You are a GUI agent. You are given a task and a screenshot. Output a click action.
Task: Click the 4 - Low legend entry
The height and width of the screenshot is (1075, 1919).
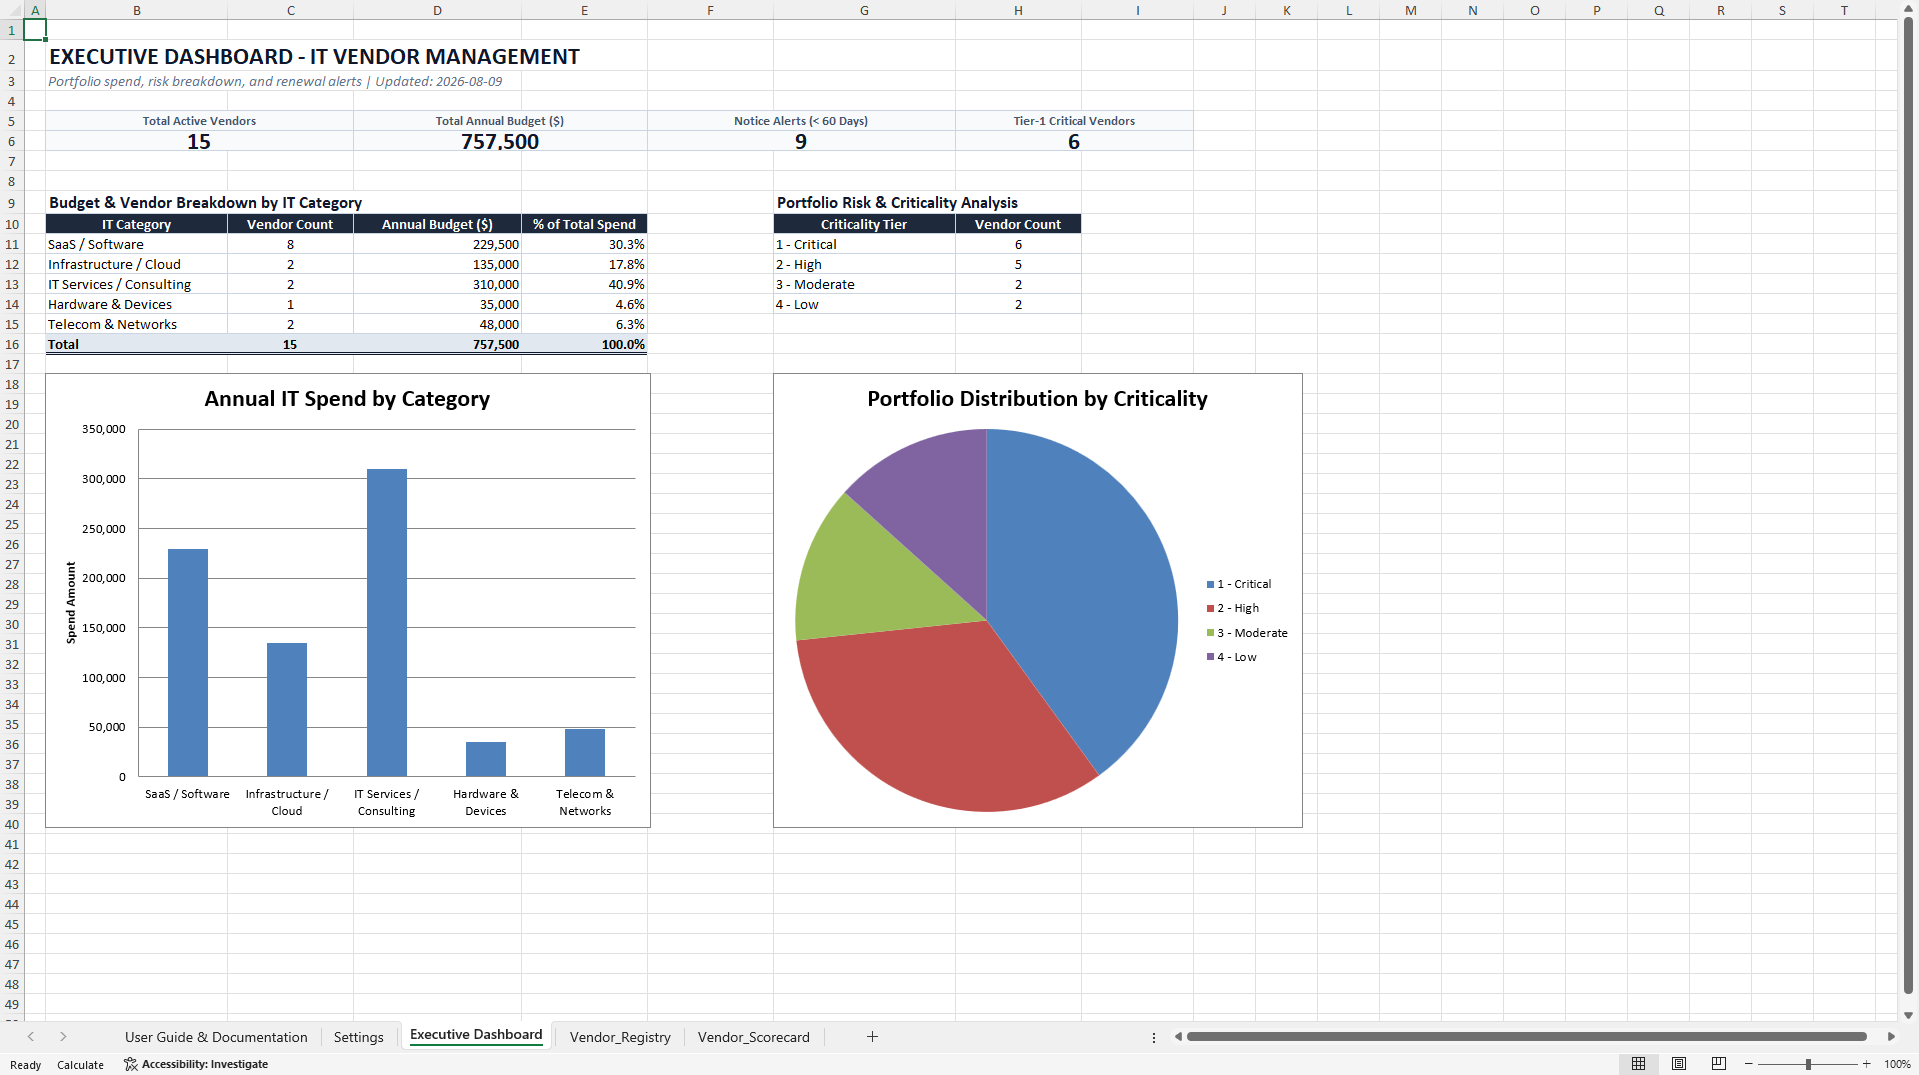(1231, 657)
